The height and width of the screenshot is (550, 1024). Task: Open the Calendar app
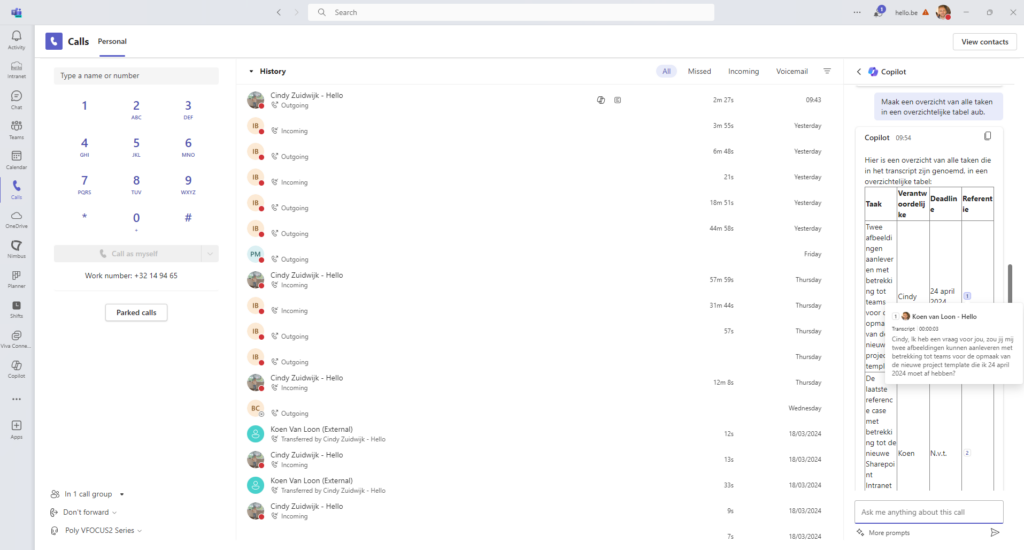coord(16,159)
